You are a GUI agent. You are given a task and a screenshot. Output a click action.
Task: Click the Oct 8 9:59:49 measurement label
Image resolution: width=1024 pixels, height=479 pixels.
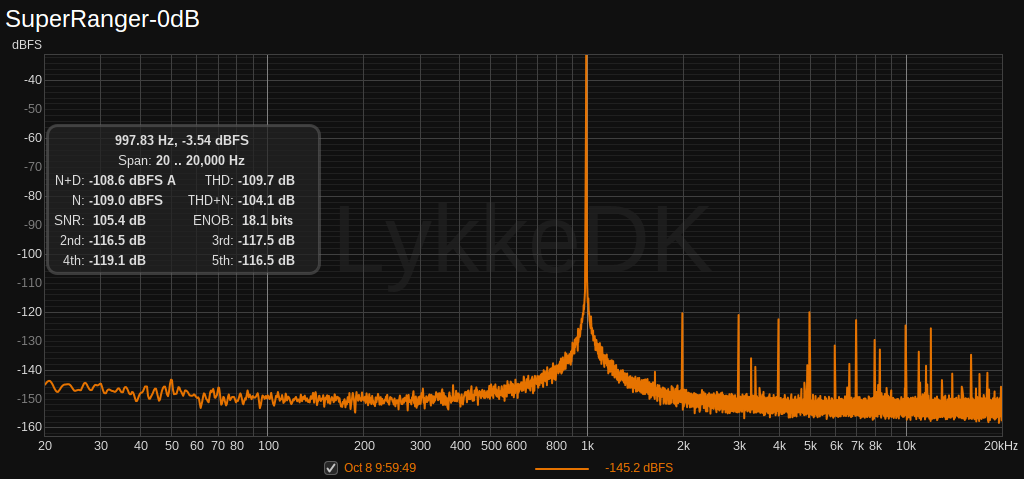tap(380, 468)
